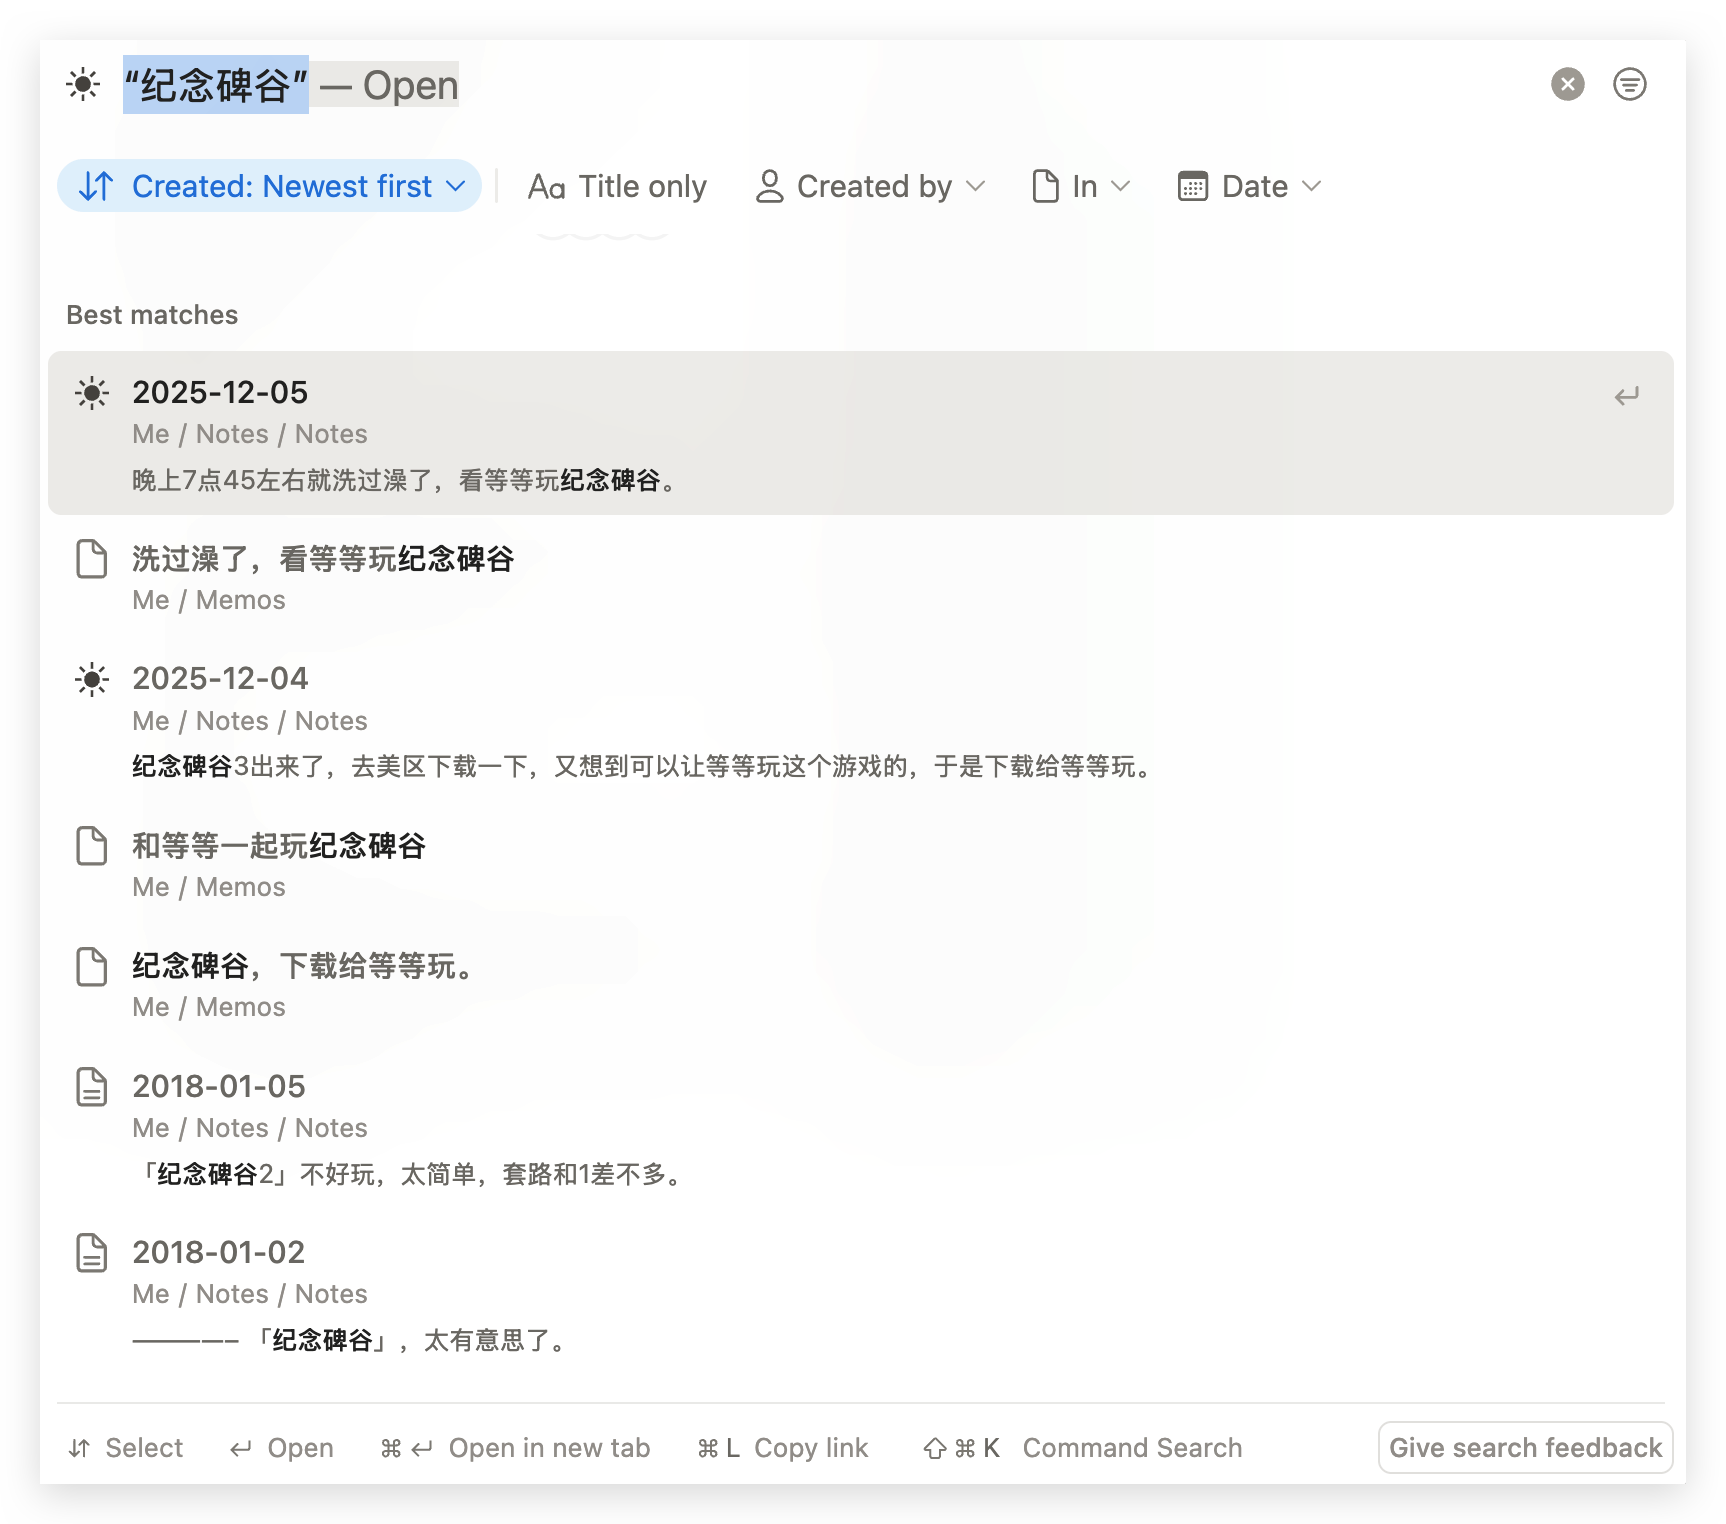Image resolution: width=1726 pixels, height=1524 pixels.
Task: Click page icon of 和等等一起玩纪念碑谷 memo
Action: 92,846
